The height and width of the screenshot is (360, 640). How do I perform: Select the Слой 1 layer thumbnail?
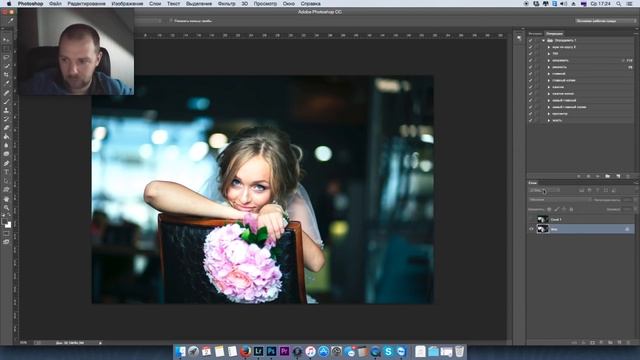[x=542, y=220]
